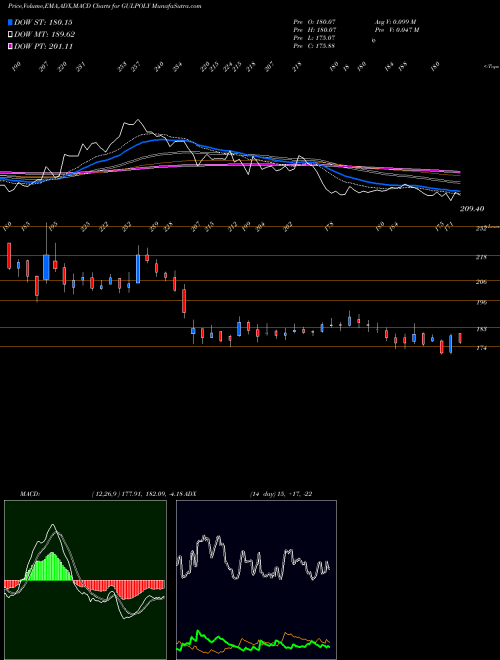Image resolution: width=500 pixels, height=660 pixels.
Task: Click the 206 price axis label
Action: [x=481, y=282]
